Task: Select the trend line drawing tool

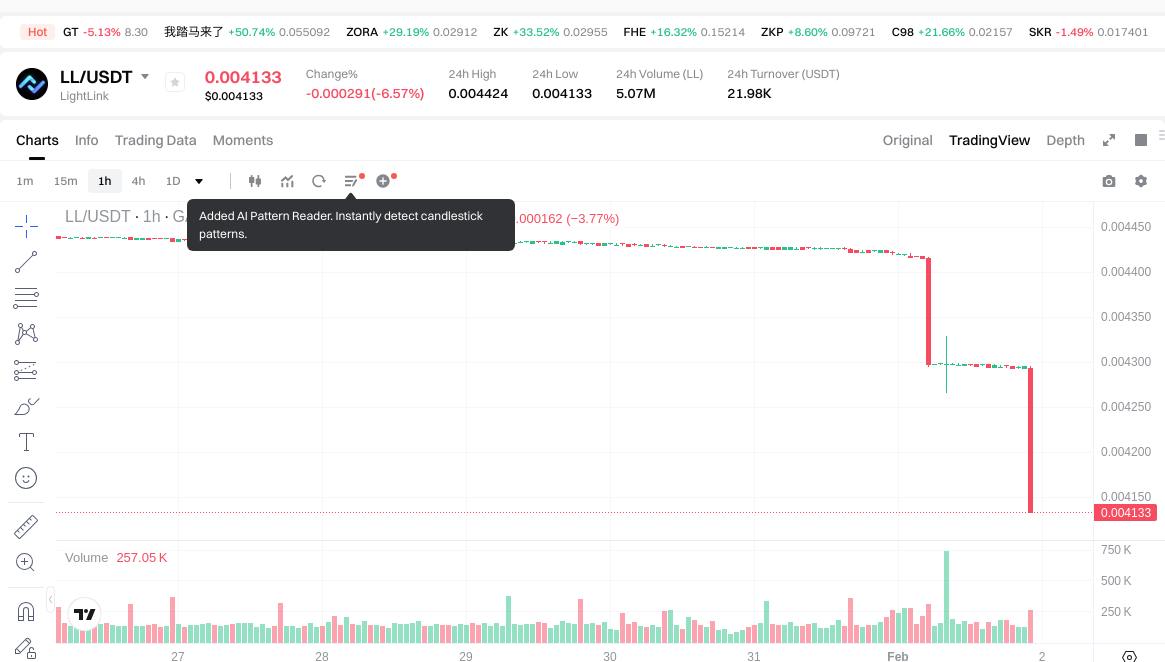Action: point(26,262)
